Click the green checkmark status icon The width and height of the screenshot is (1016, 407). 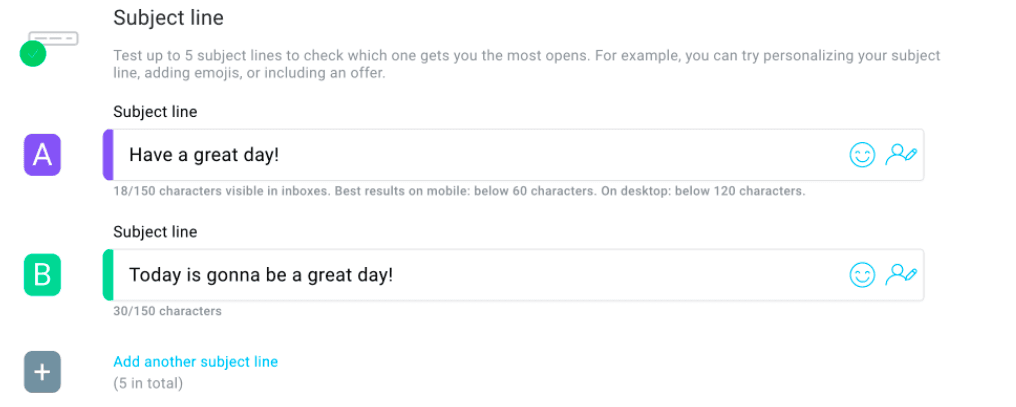click(x=33, y=54)
